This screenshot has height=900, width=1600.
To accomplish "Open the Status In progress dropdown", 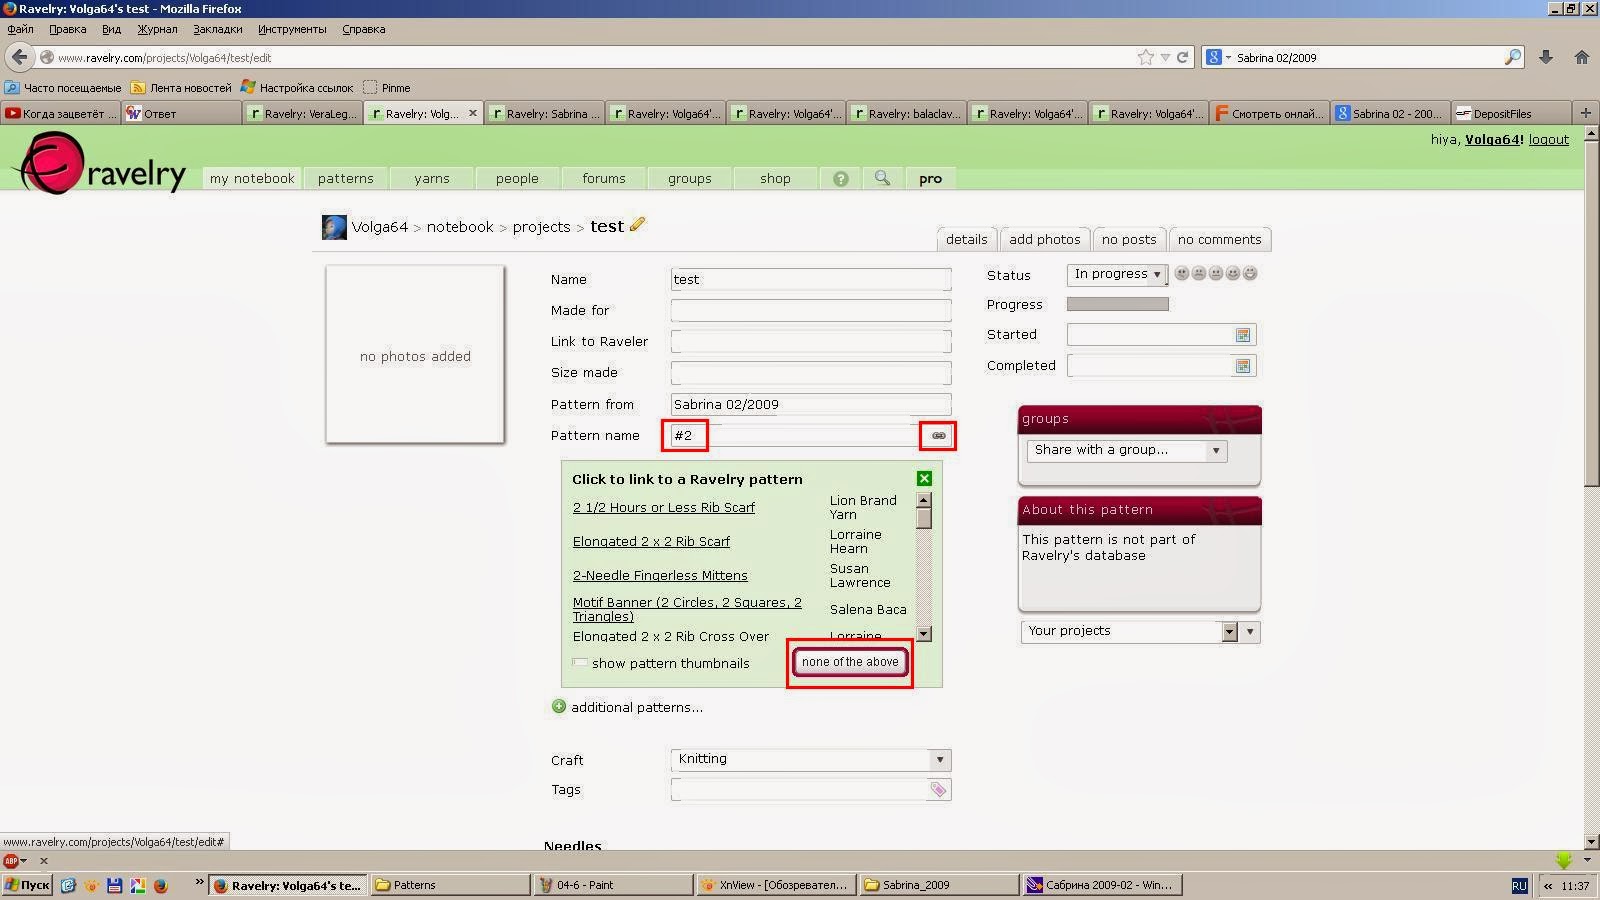I will (1116, 274).
